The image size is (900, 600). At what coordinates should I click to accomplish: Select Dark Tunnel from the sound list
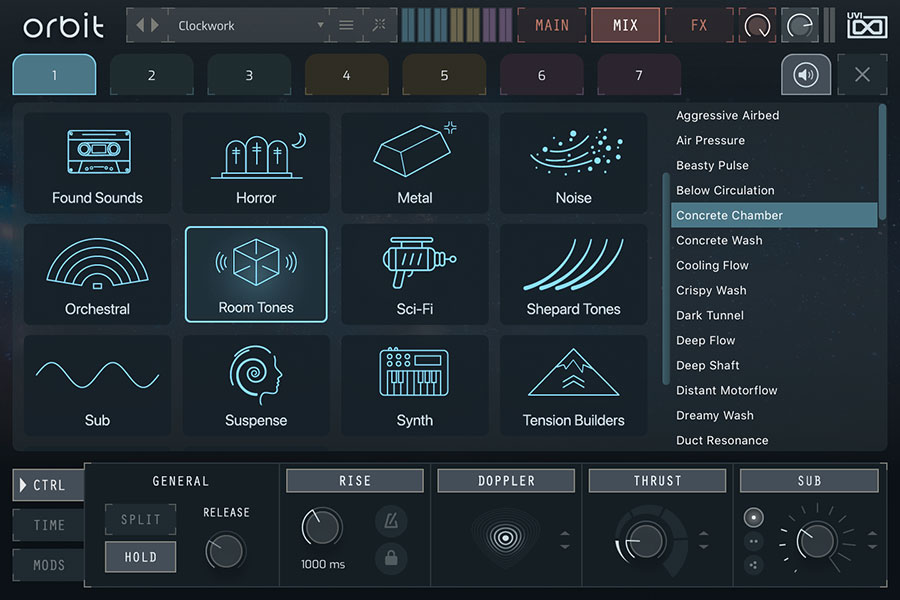[x=710, y=315]
